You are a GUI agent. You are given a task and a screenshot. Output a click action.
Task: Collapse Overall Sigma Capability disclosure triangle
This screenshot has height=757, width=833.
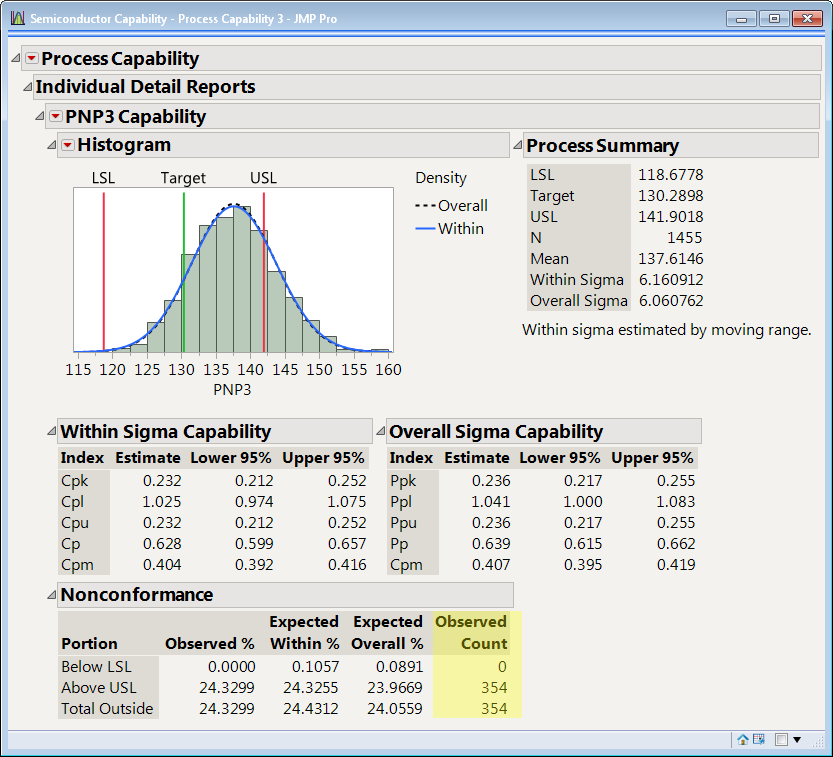point(380,430)
